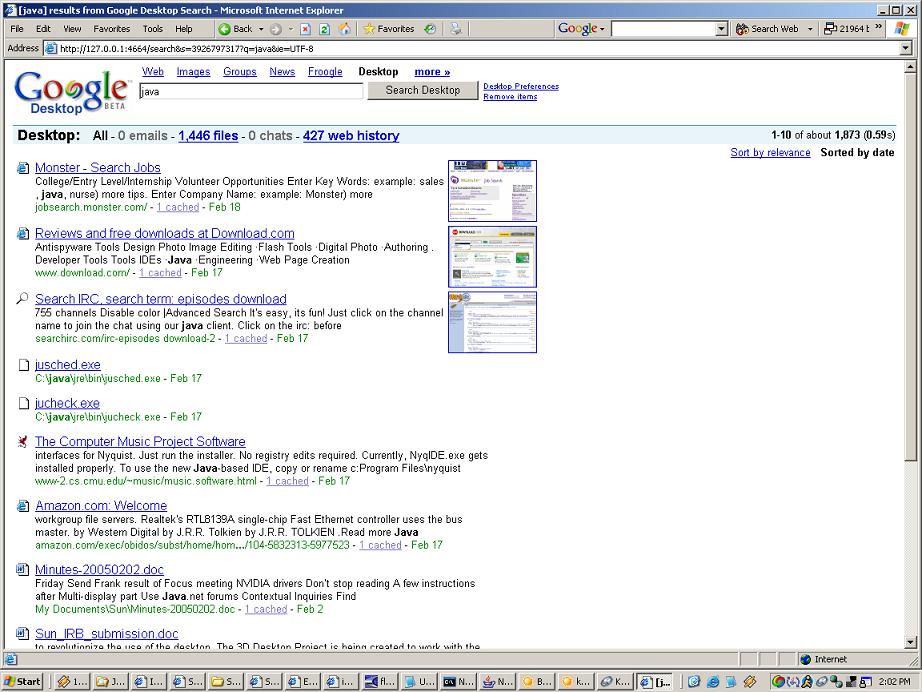Click the Google toolbar search input

[664, 29]
